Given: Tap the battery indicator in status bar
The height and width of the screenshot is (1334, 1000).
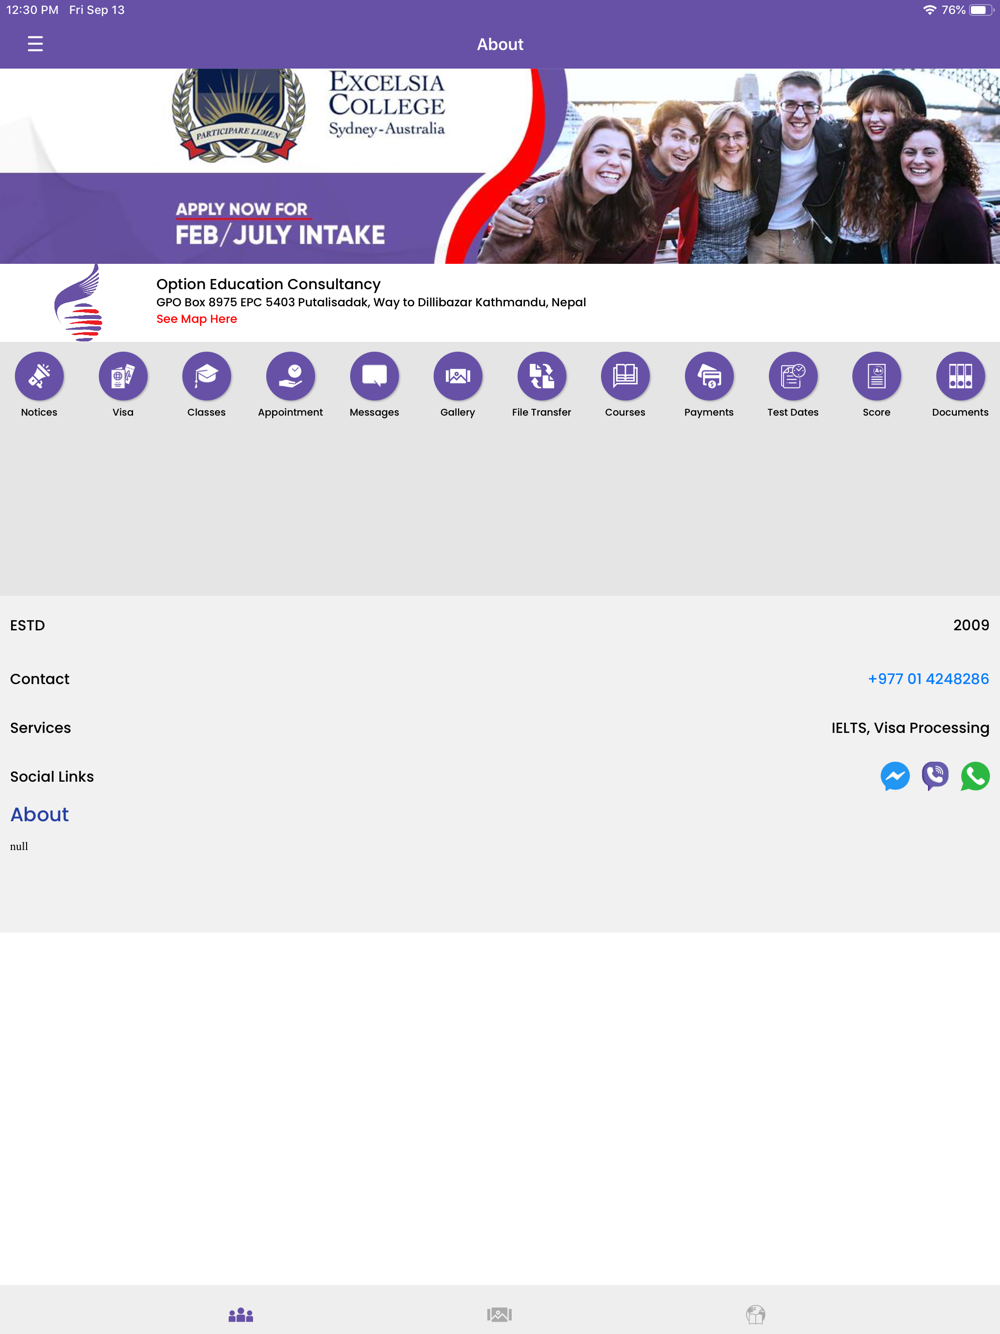Looking at the screenshot, I should [x=980, y=10].
